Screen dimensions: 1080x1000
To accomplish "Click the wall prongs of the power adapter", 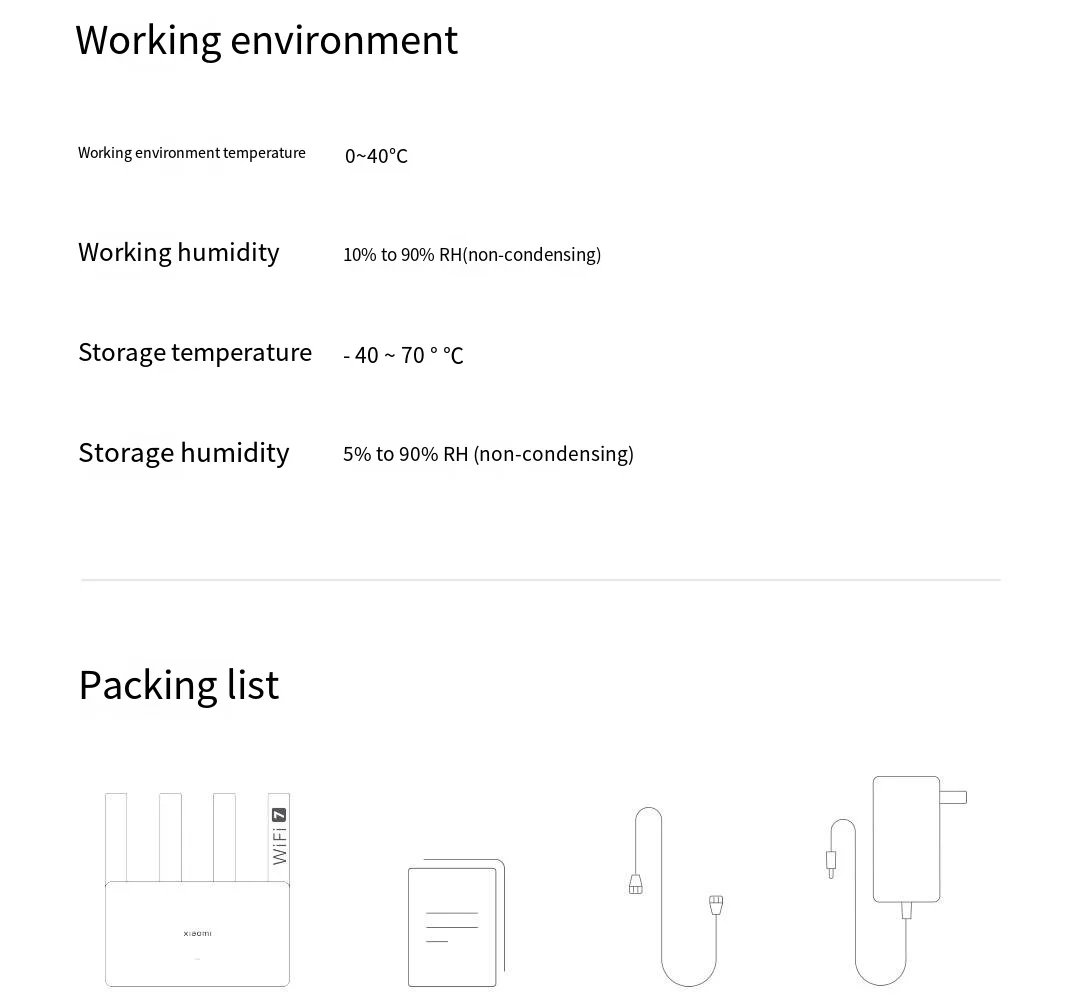I will pos(953,797).
